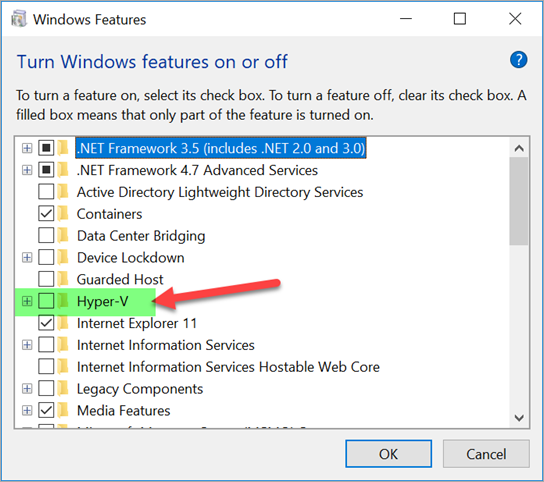Expand the Hyper-V tree node
Image resolution: width=544 pixels, height=482 pixels.
tap(27, 301)
